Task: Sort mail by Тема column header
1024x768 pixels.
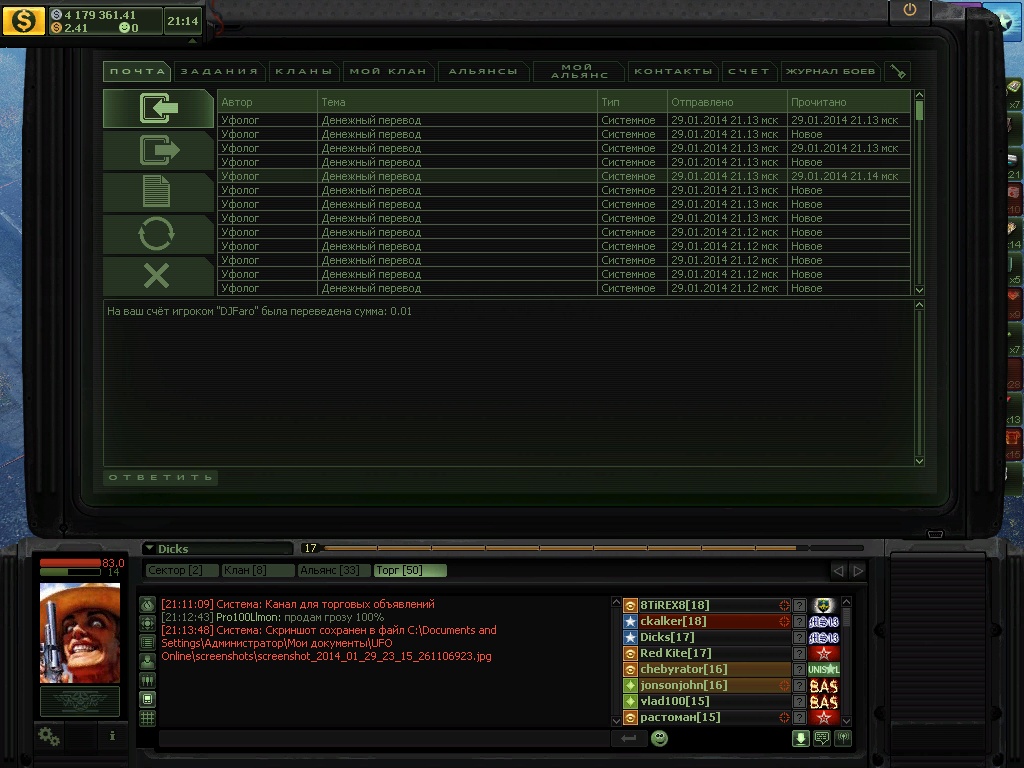Action: click(457, 102)
